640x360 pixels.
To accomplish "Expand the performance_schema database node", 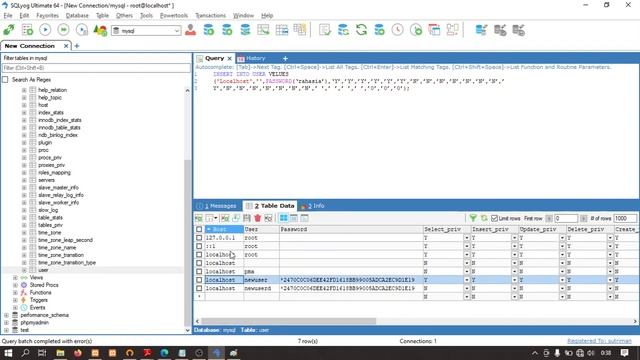I will pyautogui.click(x=6, y=315).
